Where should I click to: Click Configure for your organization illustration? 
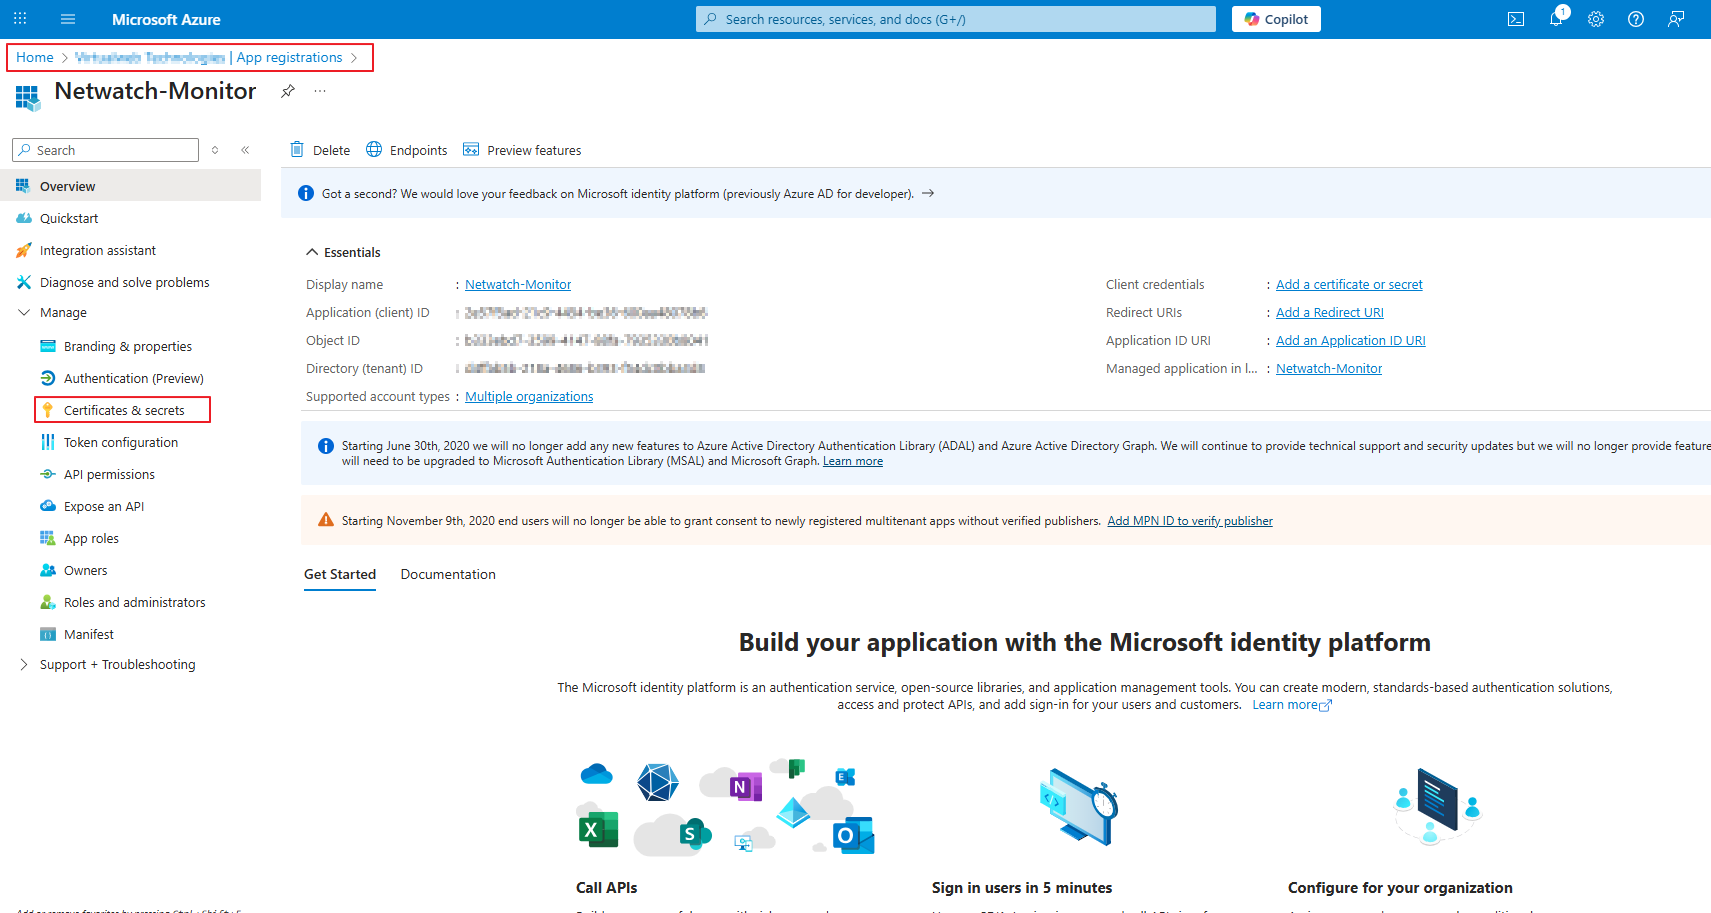coord(1437,807)
